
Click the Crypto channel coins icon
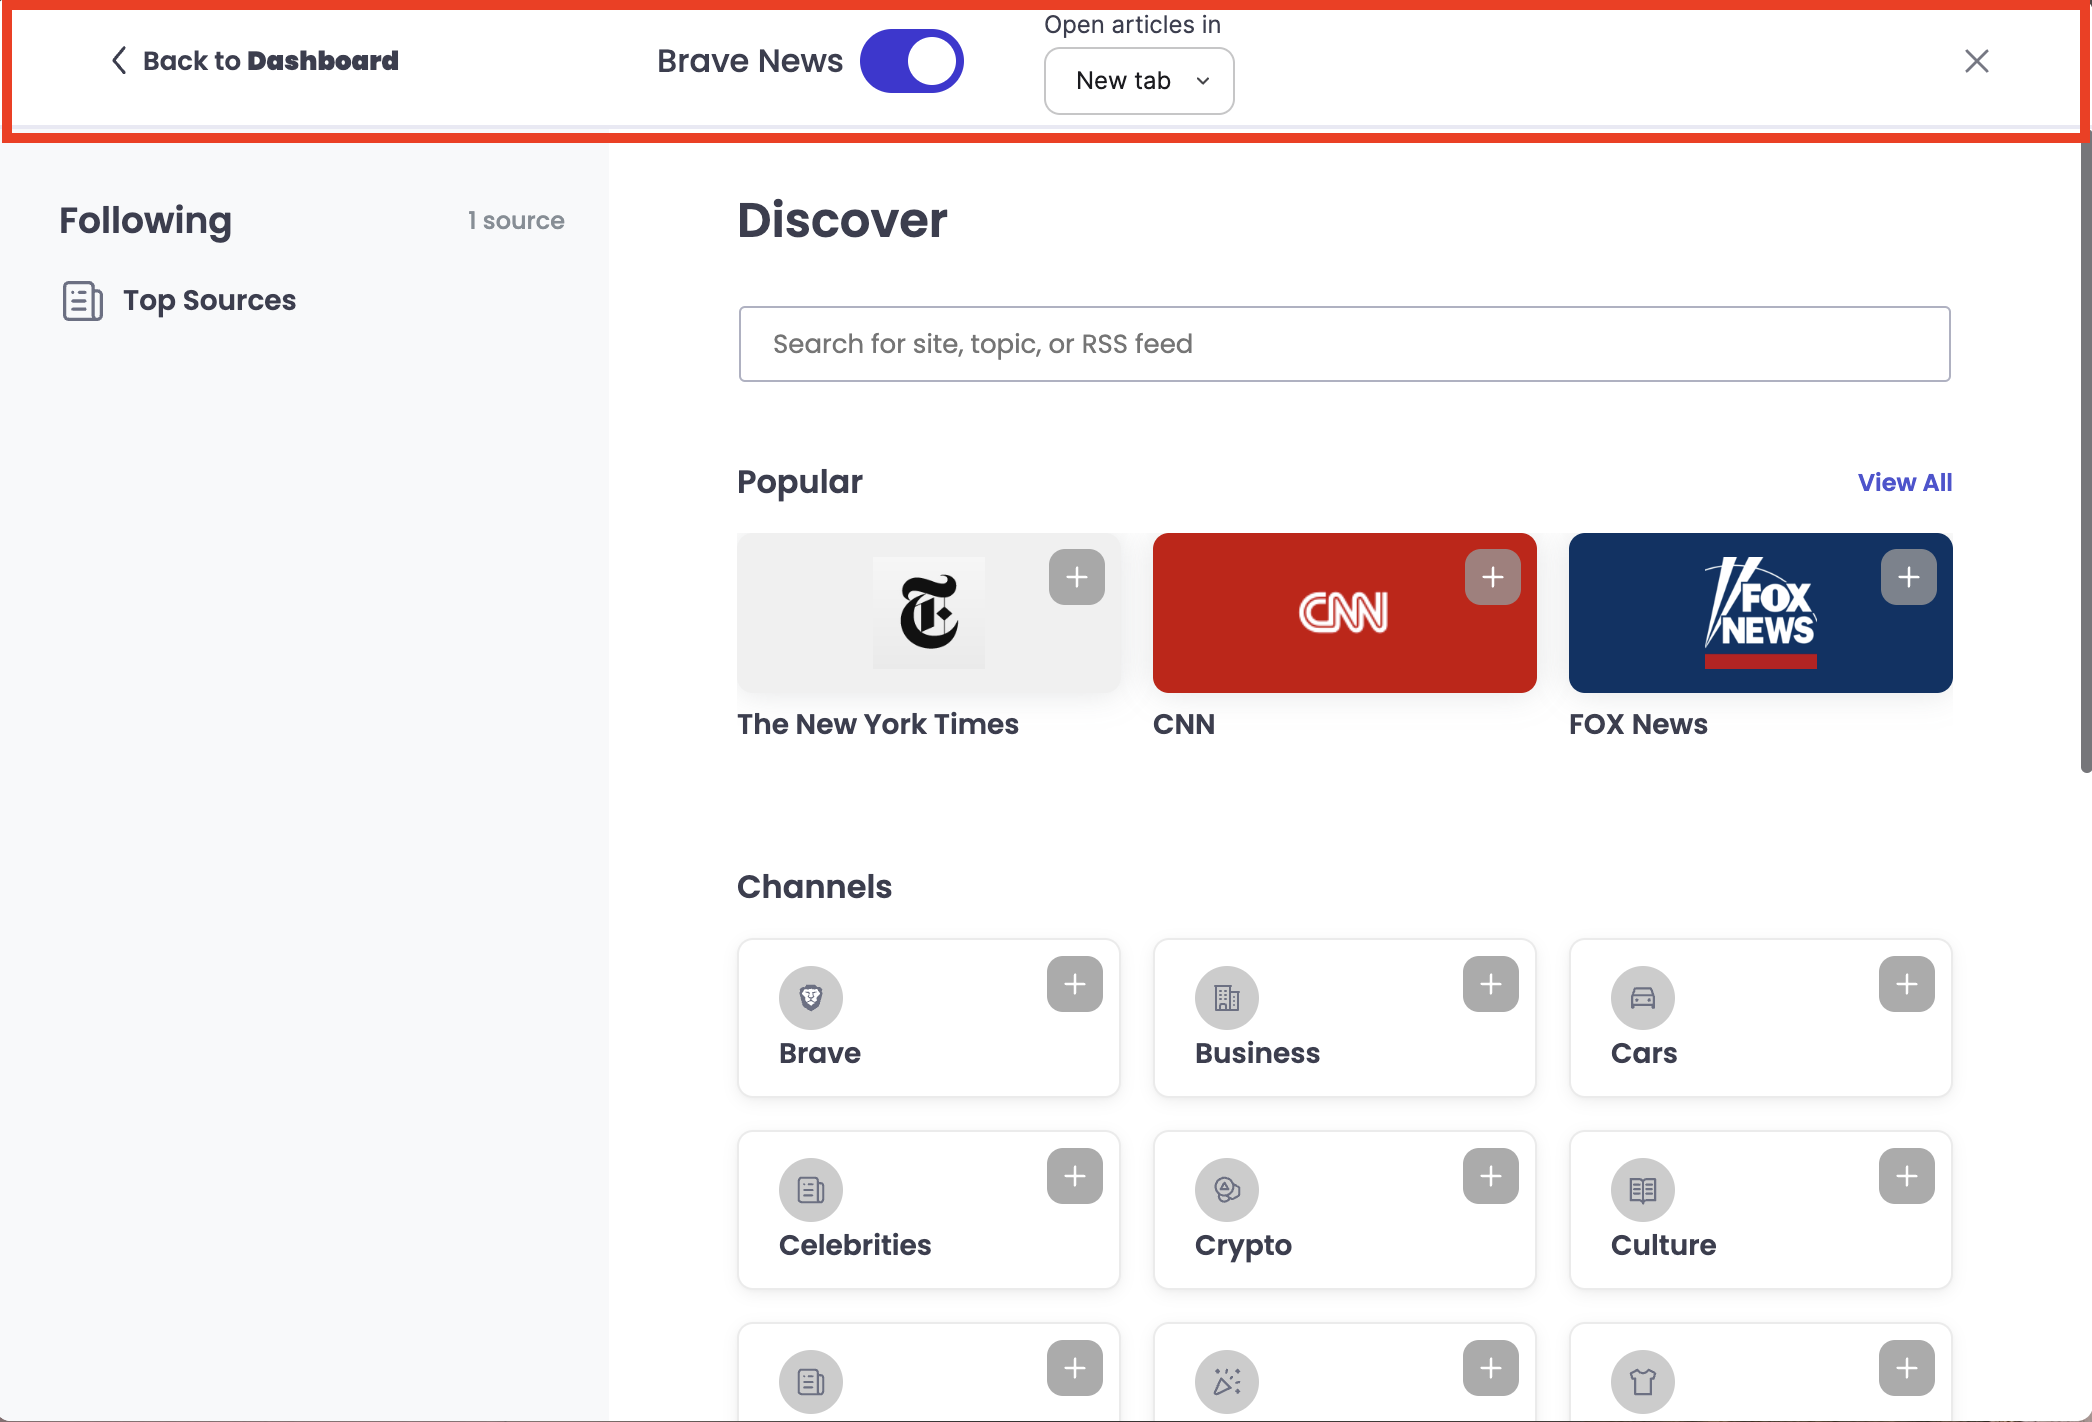click(1227, 1190)
